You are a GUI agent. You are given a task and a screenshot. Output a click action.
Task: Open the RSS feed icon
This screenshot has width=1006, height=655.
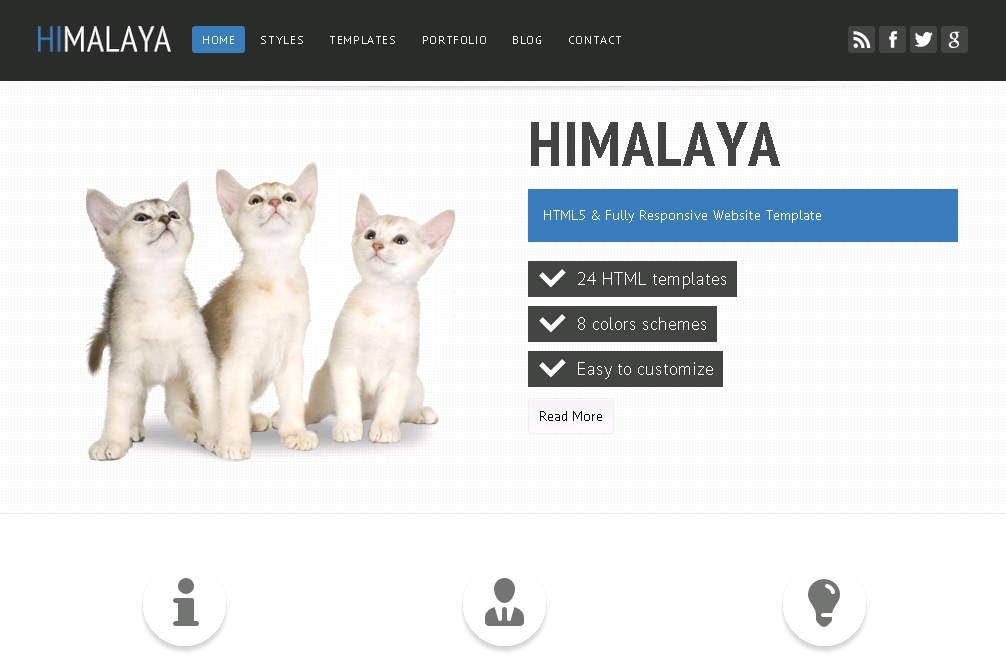[861, 40]
